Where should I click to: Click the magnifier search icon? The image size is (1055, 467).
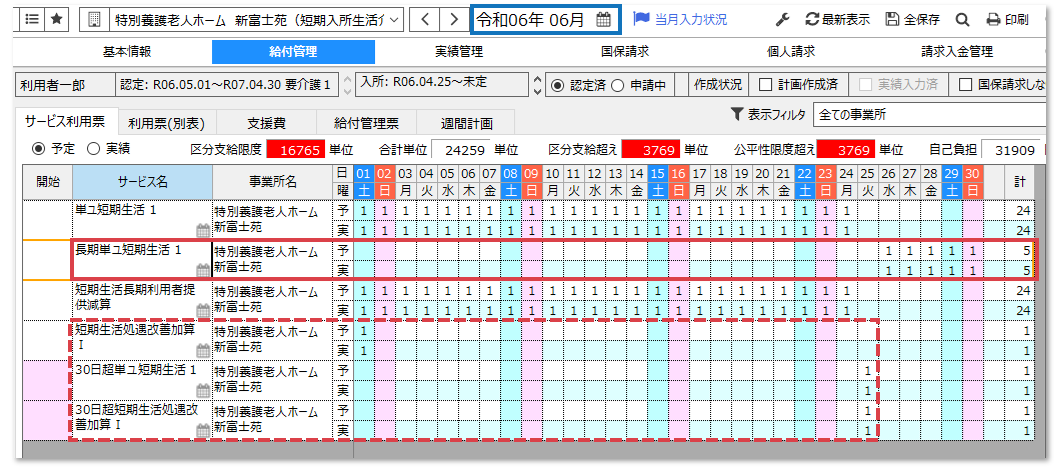point(962,20)
